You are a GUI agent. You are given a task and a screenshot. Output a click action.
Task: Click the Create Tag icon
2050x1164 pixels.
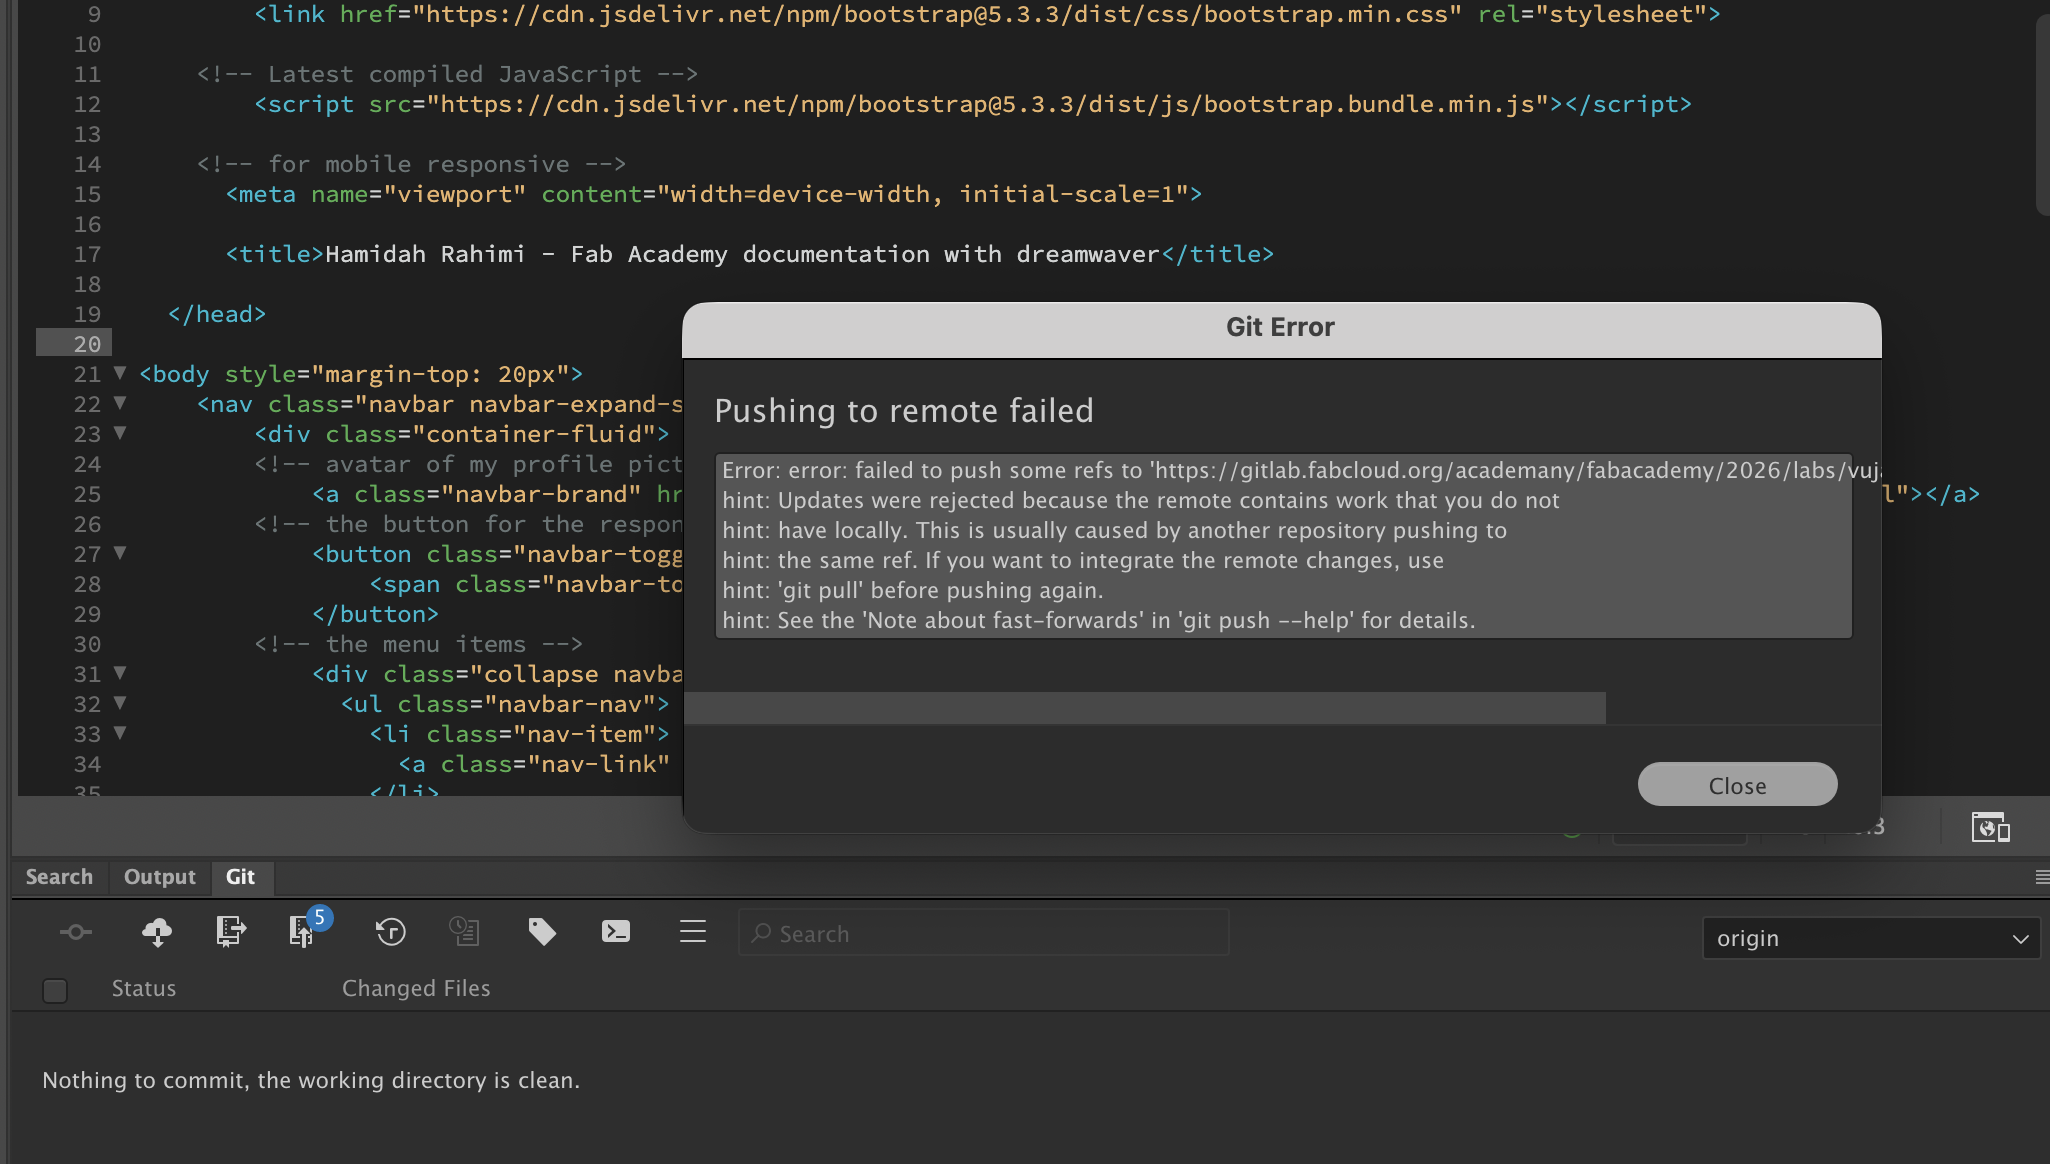[542, 932]
